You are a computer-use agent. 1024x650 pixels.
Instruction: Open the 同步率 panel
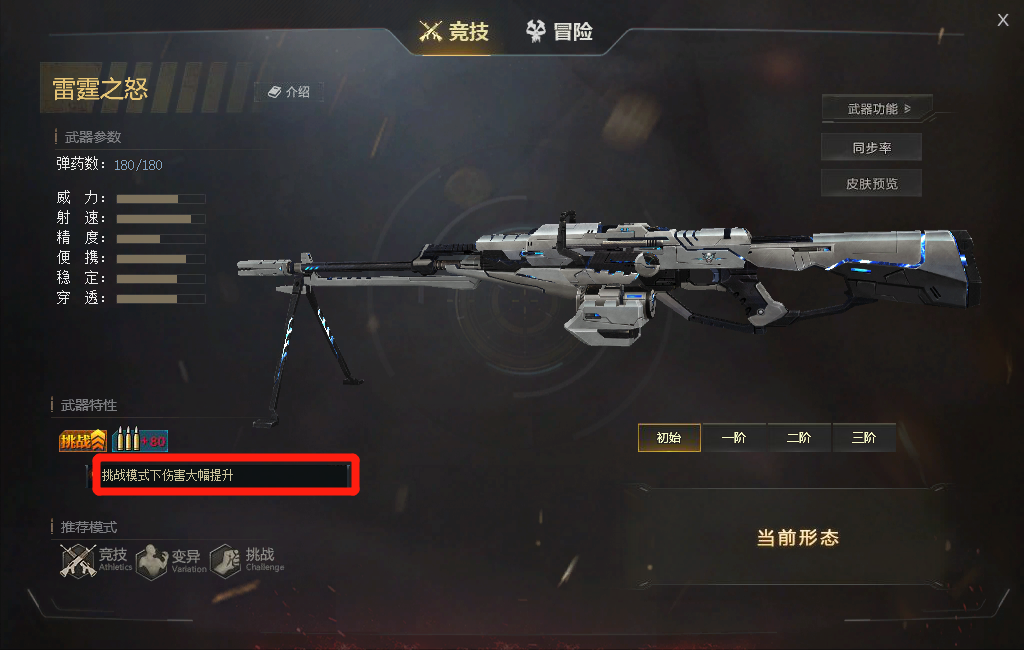point(871,148)
